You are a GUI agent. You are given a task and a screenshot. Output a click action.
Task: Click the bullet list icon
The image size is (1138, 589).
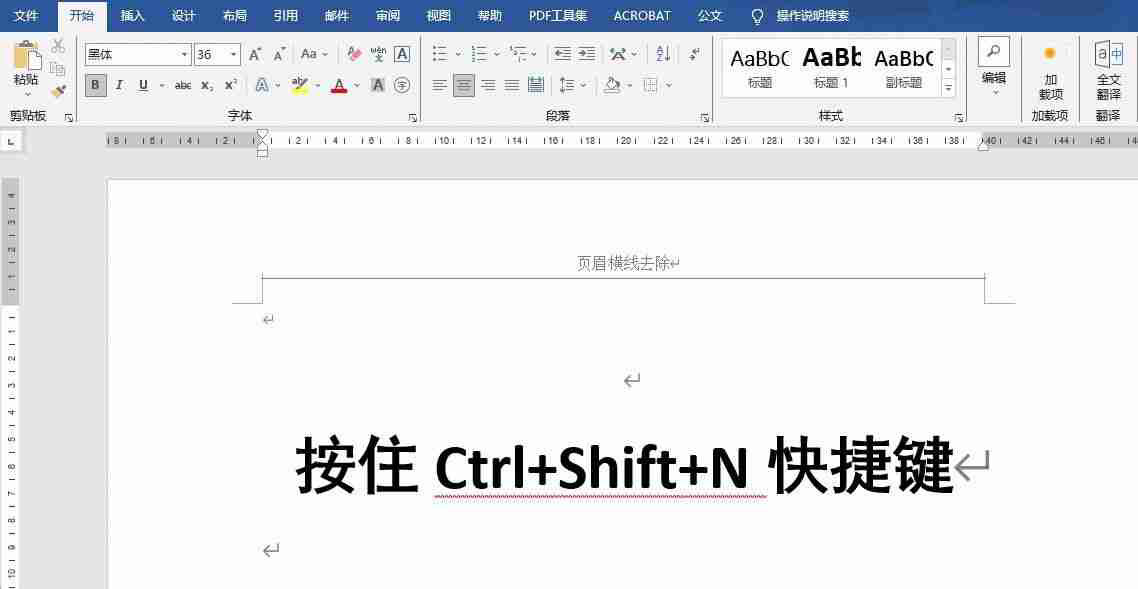[440, 54]
